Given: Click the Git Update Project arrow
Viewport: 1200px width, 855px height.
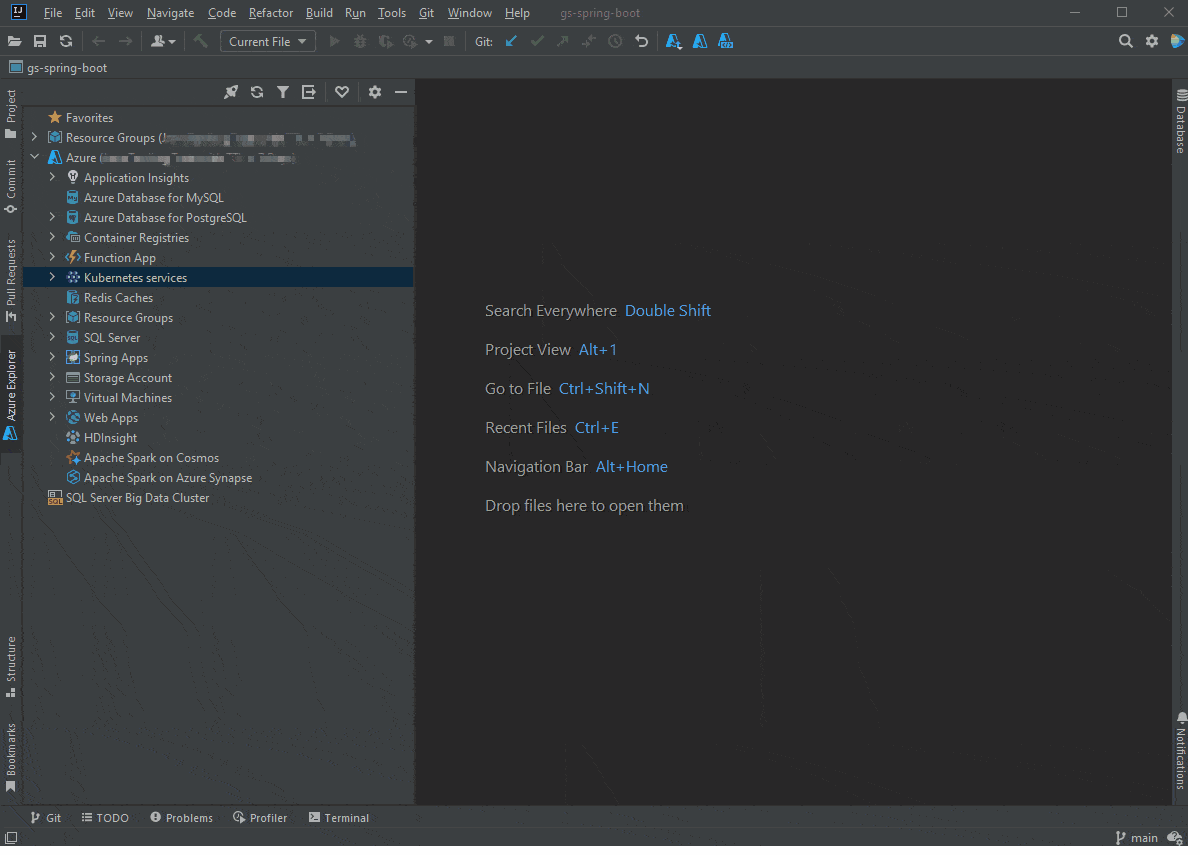Looking at the screenshot, I should [512, 41].
